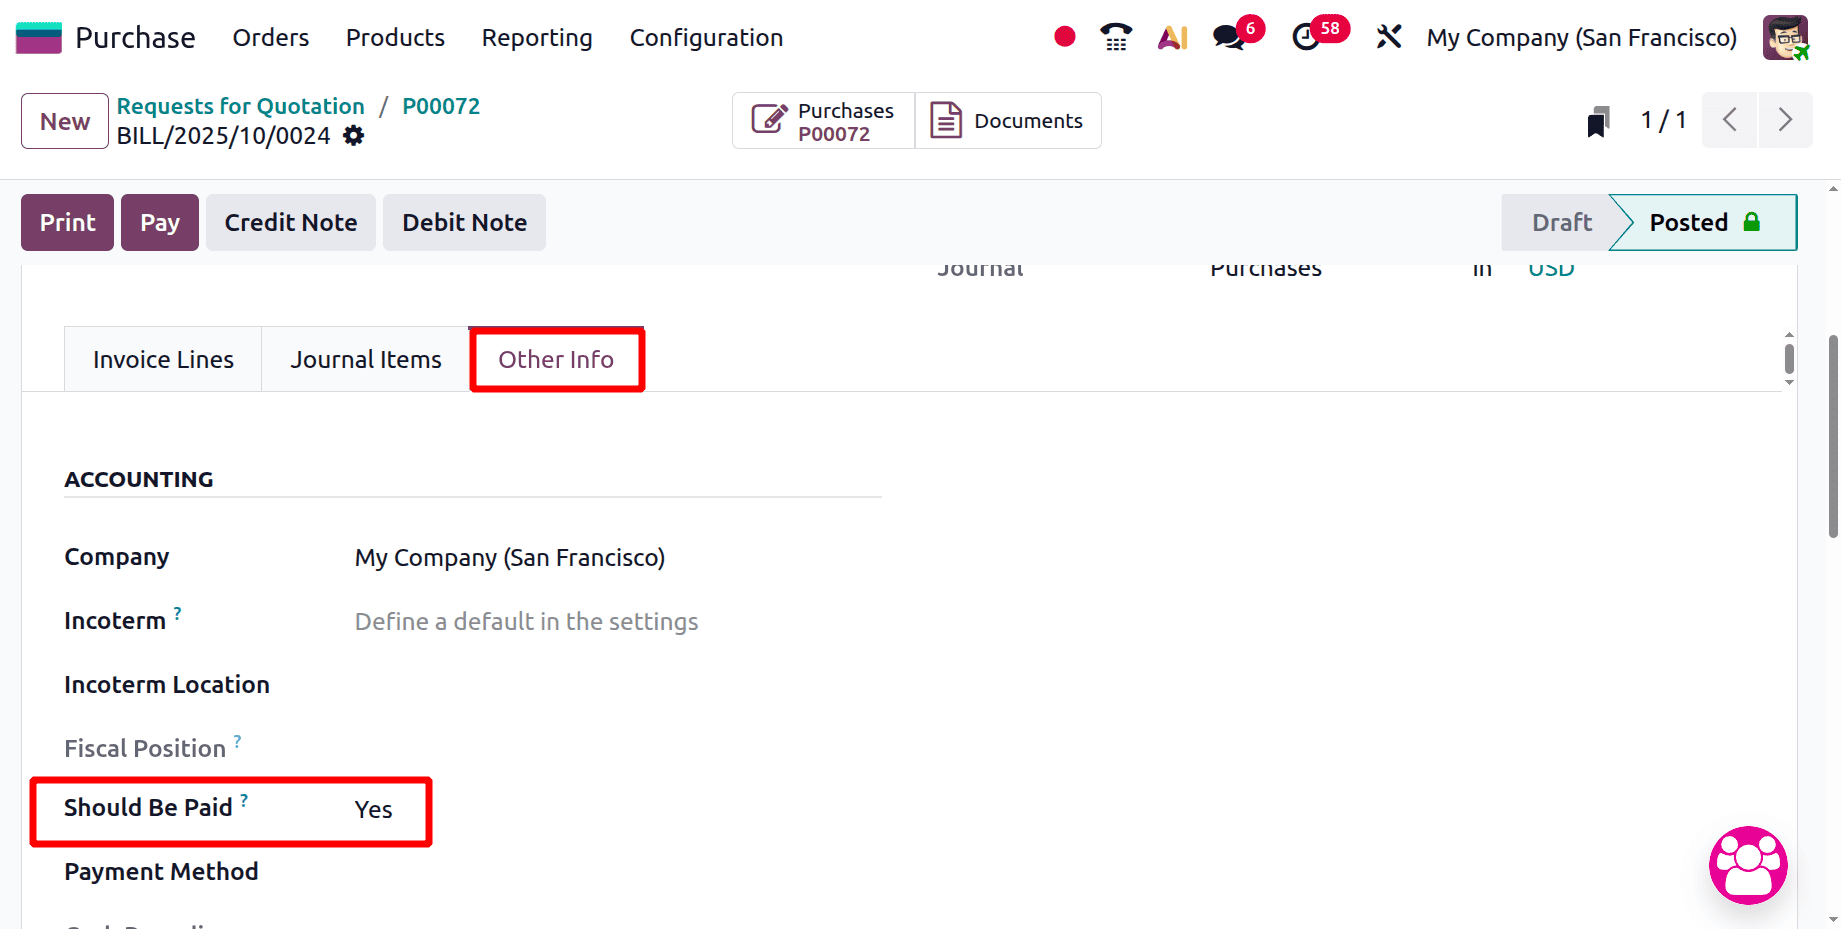Click the AI assistant icon
This screenshot has width=1841, height=929.
click(1171, 36)
